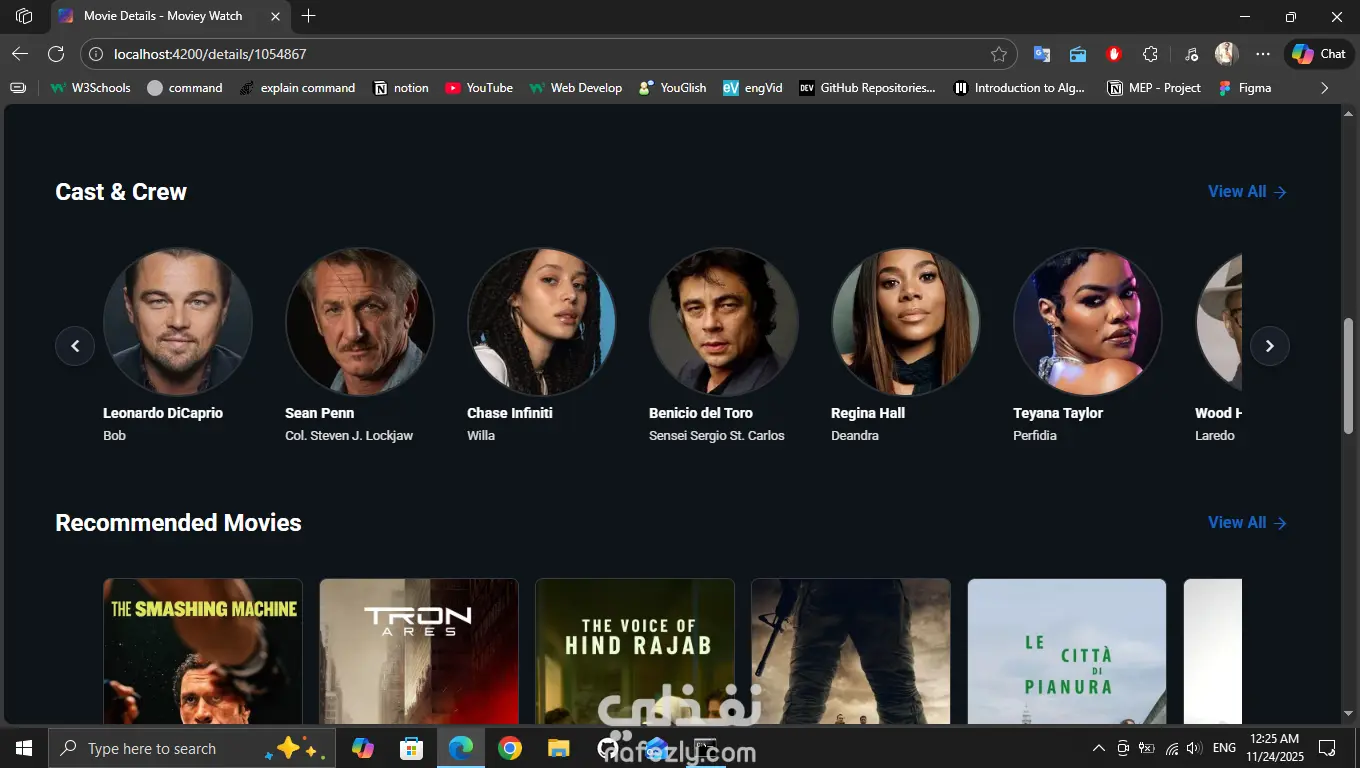Open File Explorer from the taskbar
The width and height of the screenshot is (1360, 768).
tap(558, 748)
